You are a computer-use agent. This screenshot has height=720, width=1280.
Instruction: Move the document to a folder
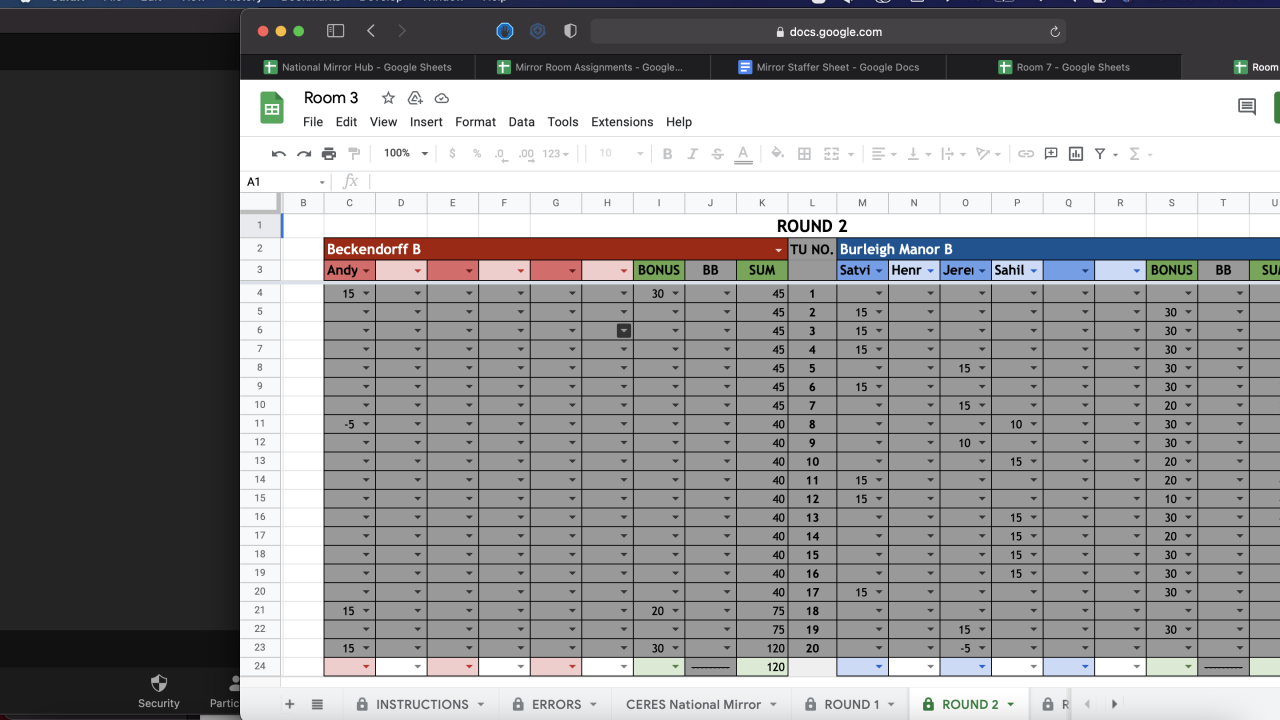(415, 98)
